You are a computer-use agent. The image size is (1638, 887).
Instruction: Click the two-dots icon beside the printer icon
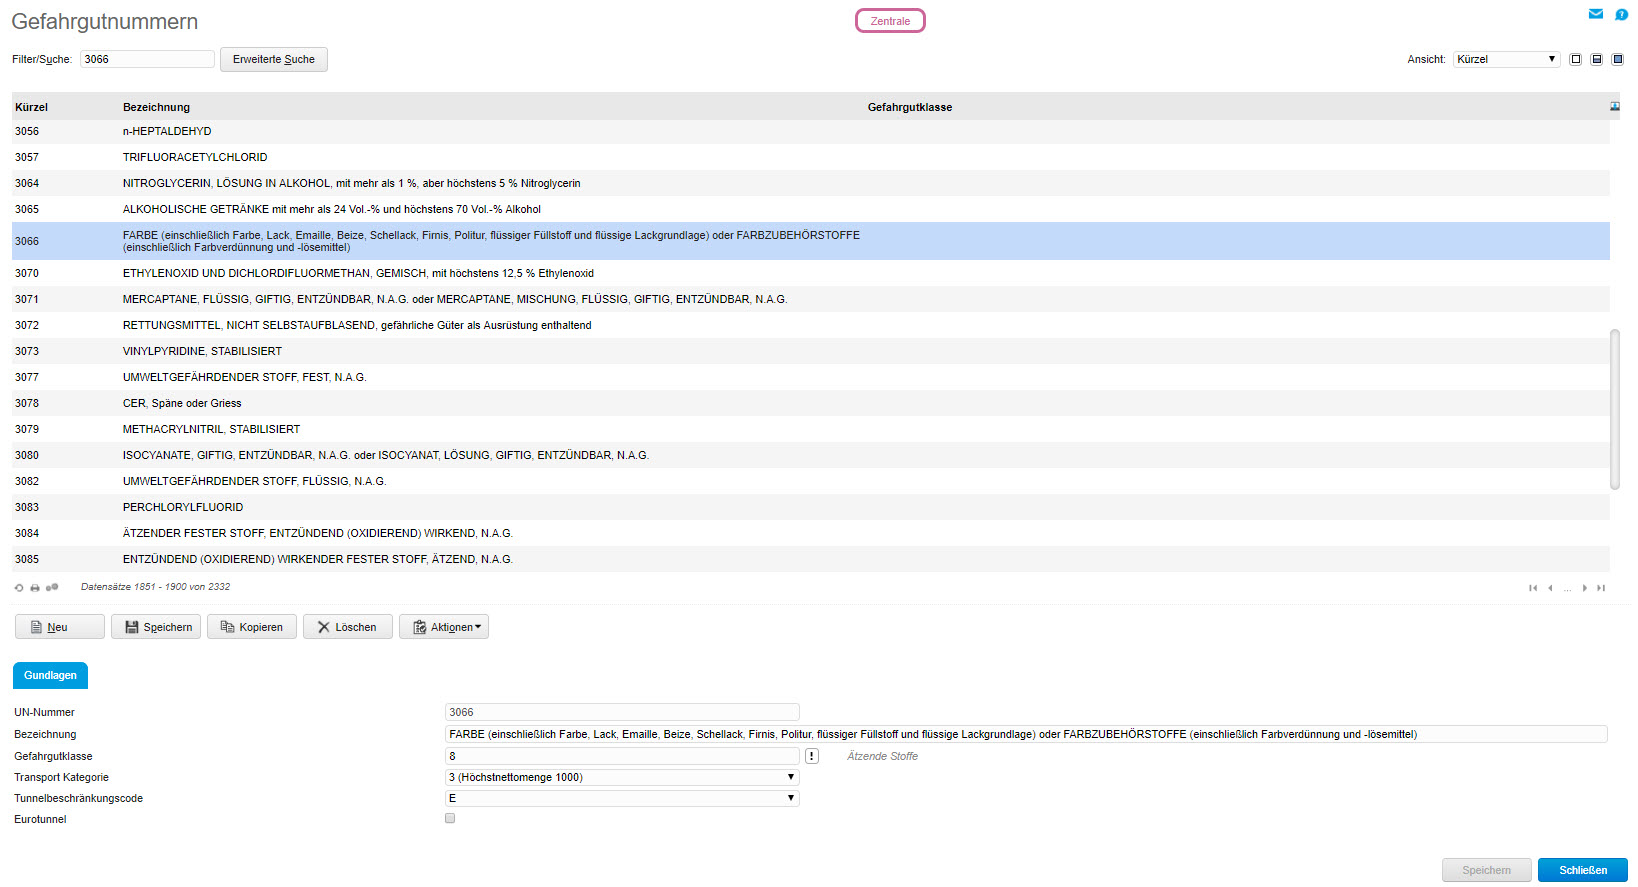52,587
